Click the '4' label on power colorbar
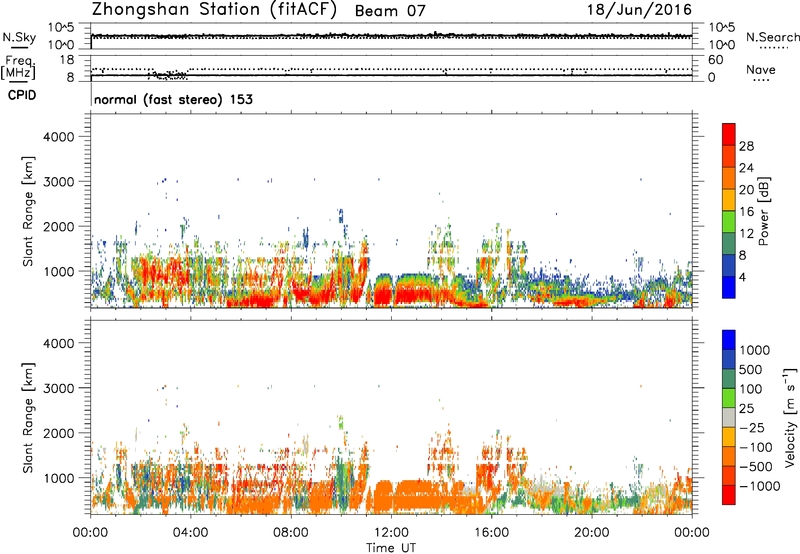Image resolution: width=800 pixels, height=554 pixels. point(742,278)
